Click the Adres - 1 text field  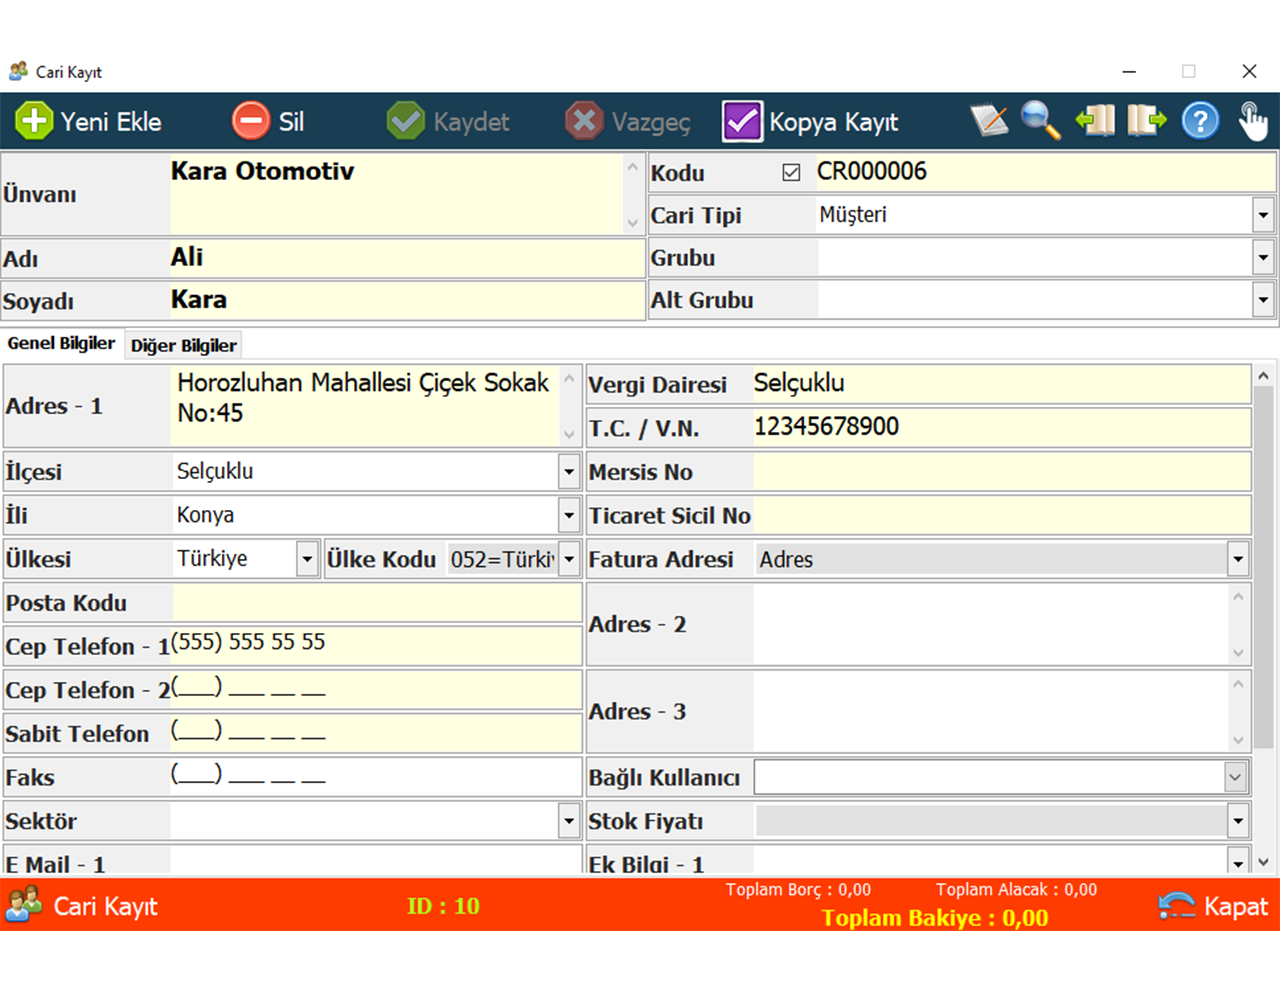[x=365, y=406]
